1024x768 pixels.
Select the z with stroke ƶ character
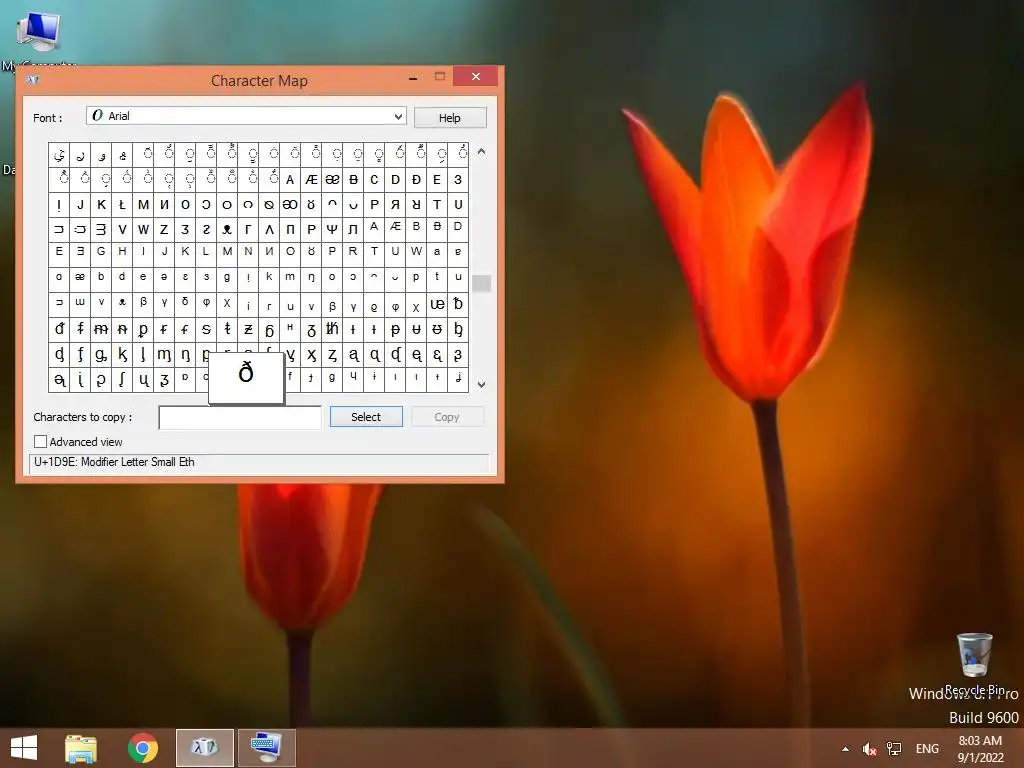[248, 329]
